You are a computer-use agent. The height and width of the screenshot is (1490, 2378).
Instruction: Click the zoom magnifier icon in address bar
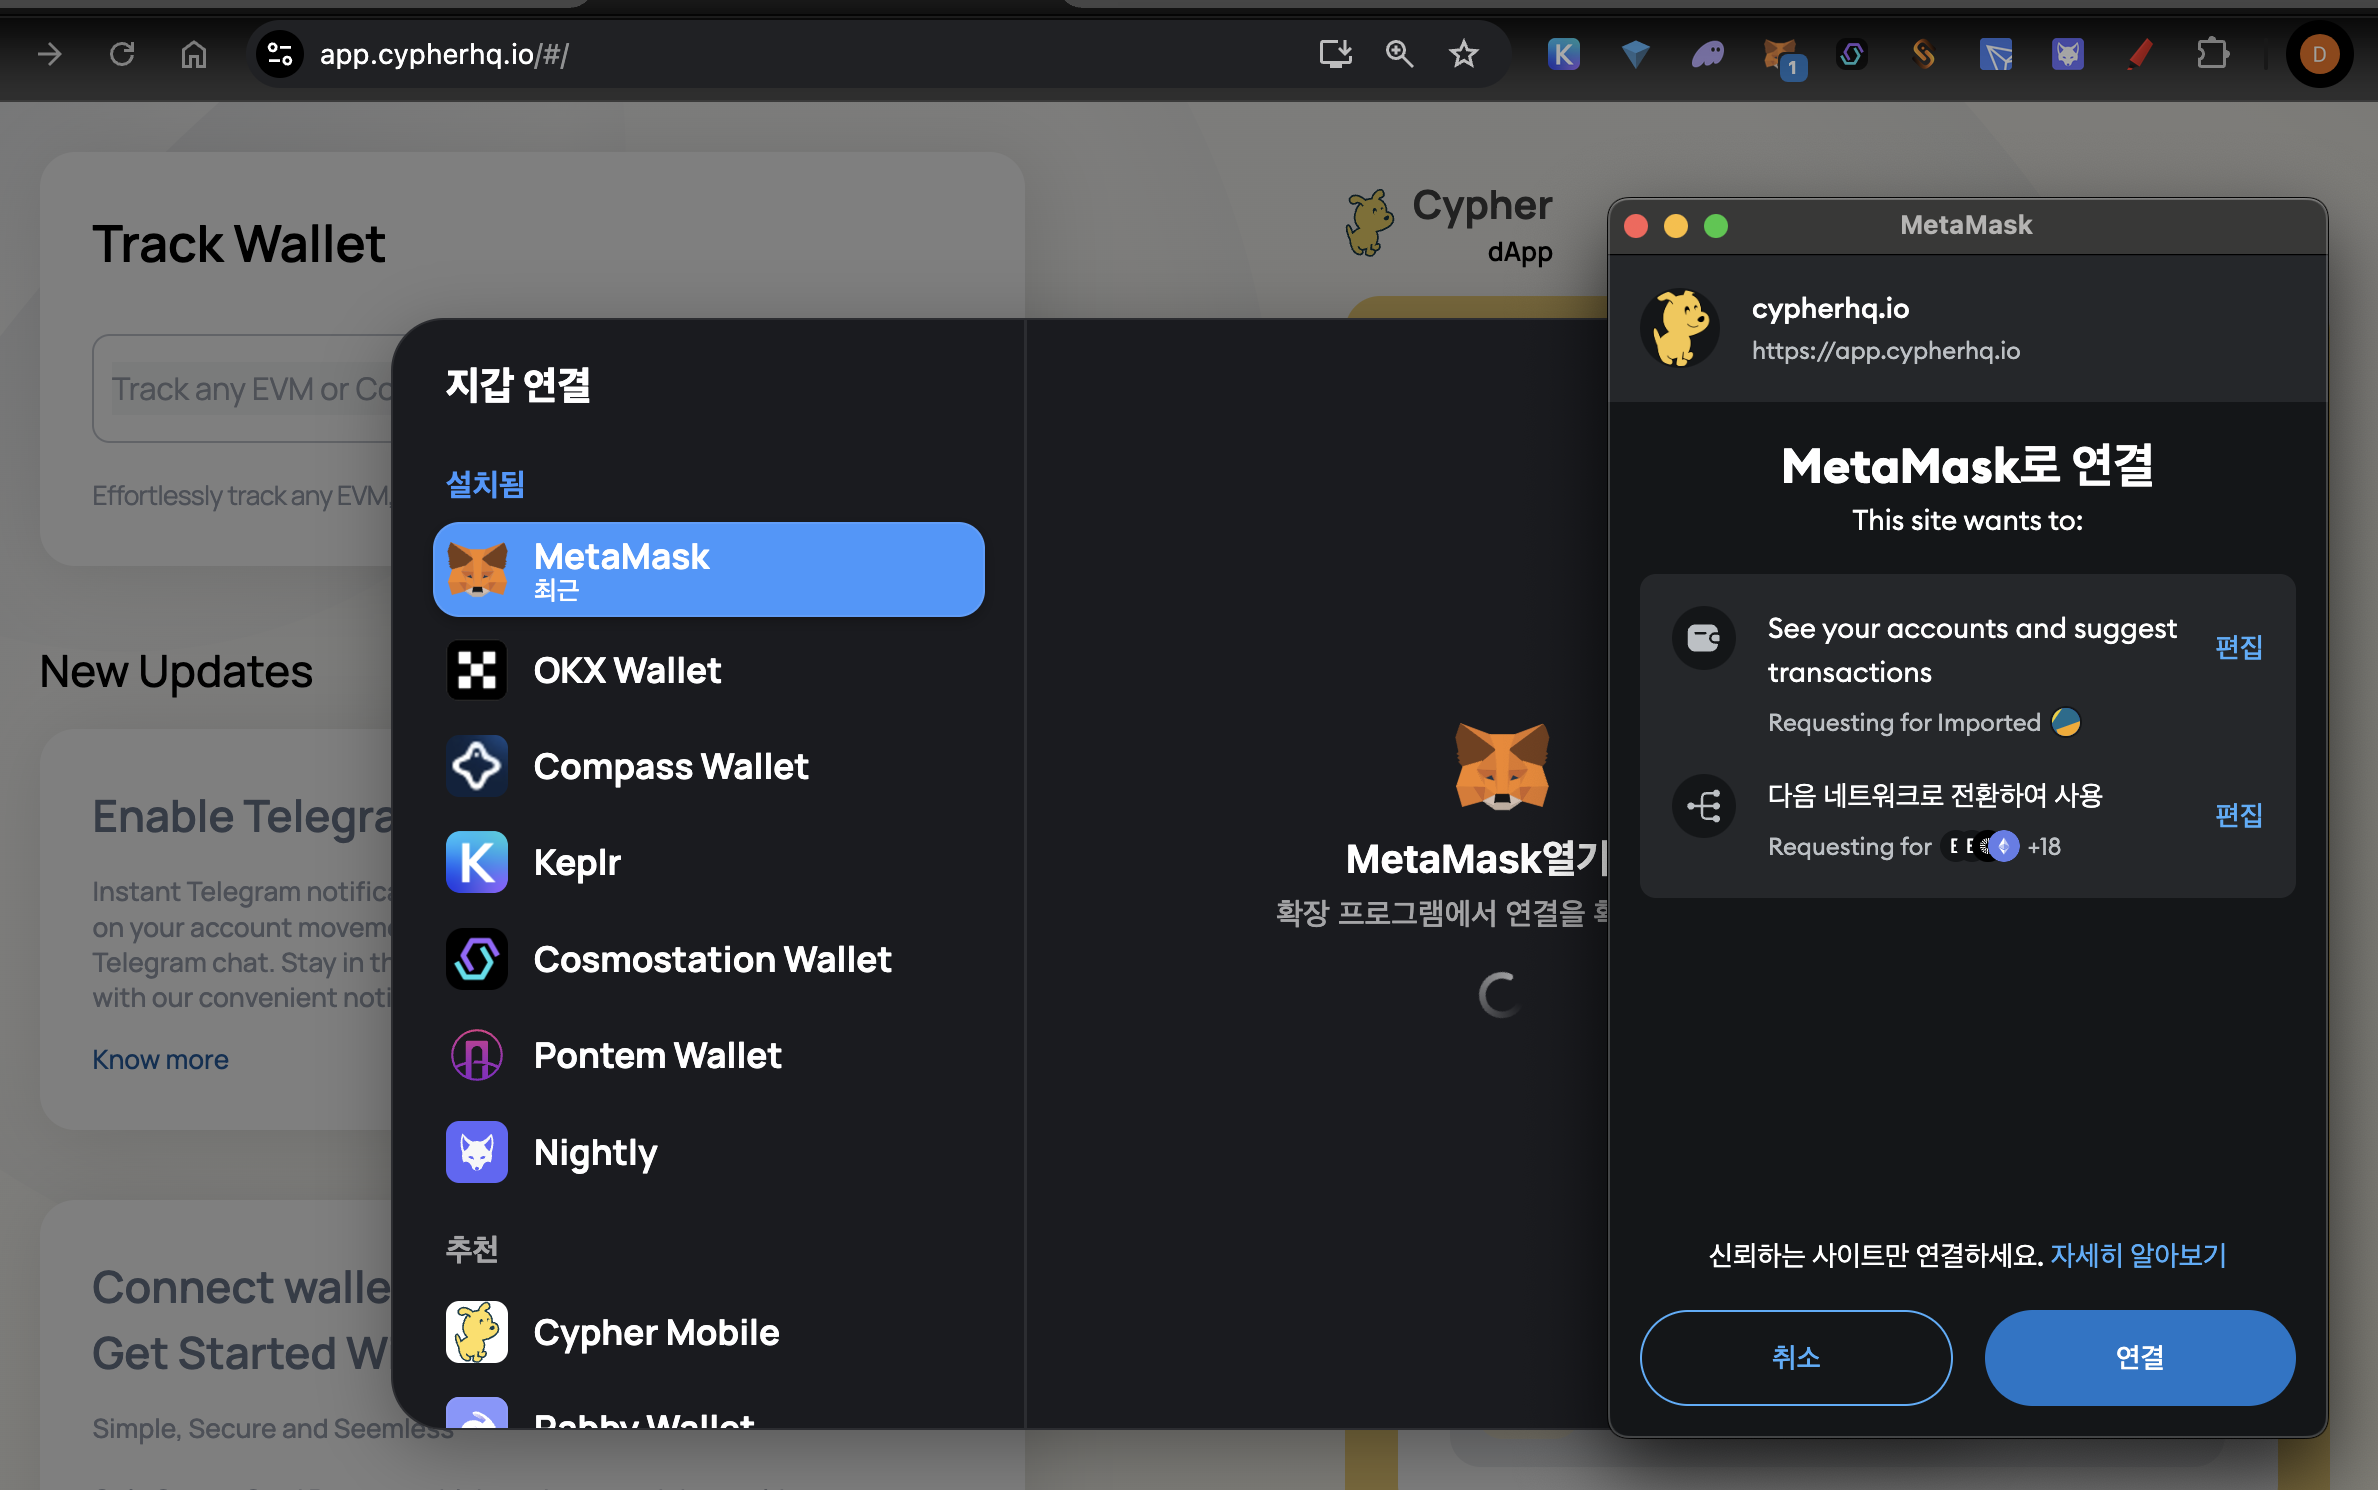[x=1399, y=54]
